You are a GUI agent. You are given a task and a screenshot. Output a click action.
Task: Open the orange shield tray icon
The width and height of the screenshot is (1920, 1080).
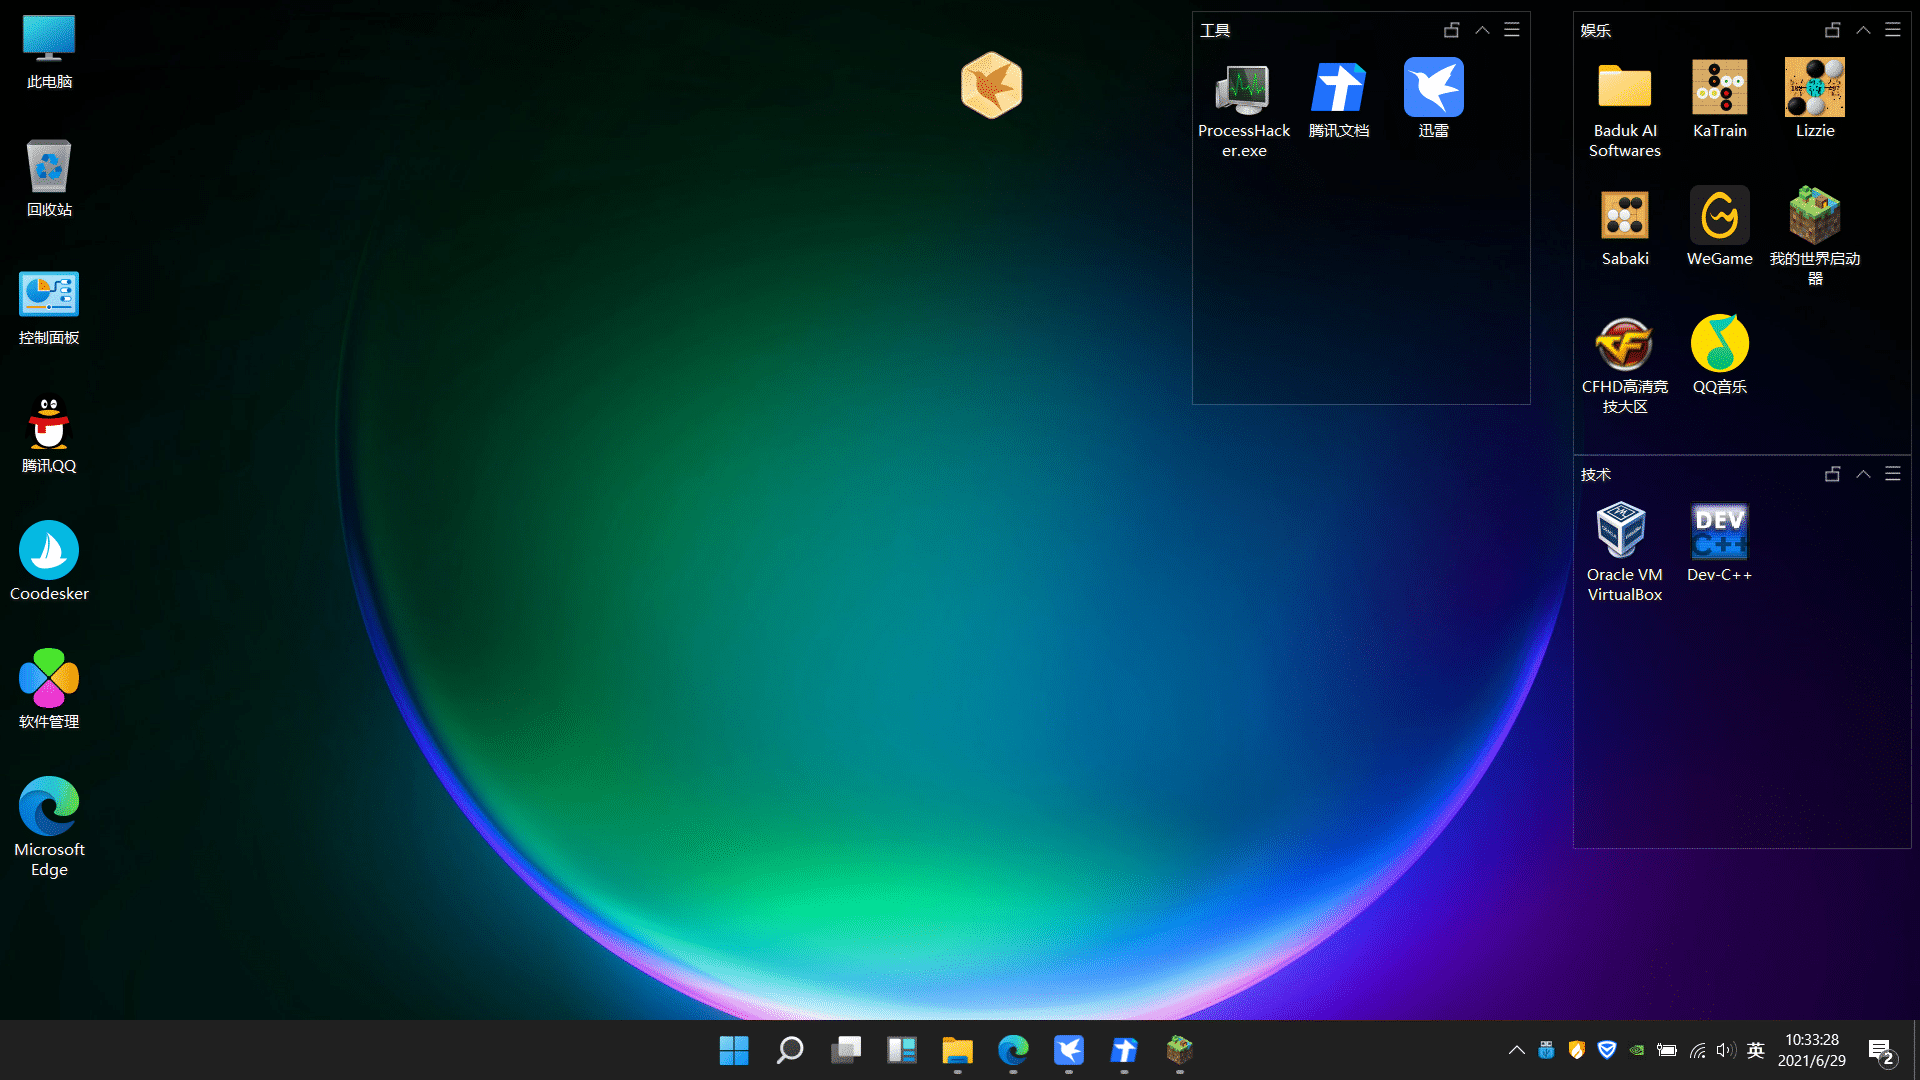1577,1049
